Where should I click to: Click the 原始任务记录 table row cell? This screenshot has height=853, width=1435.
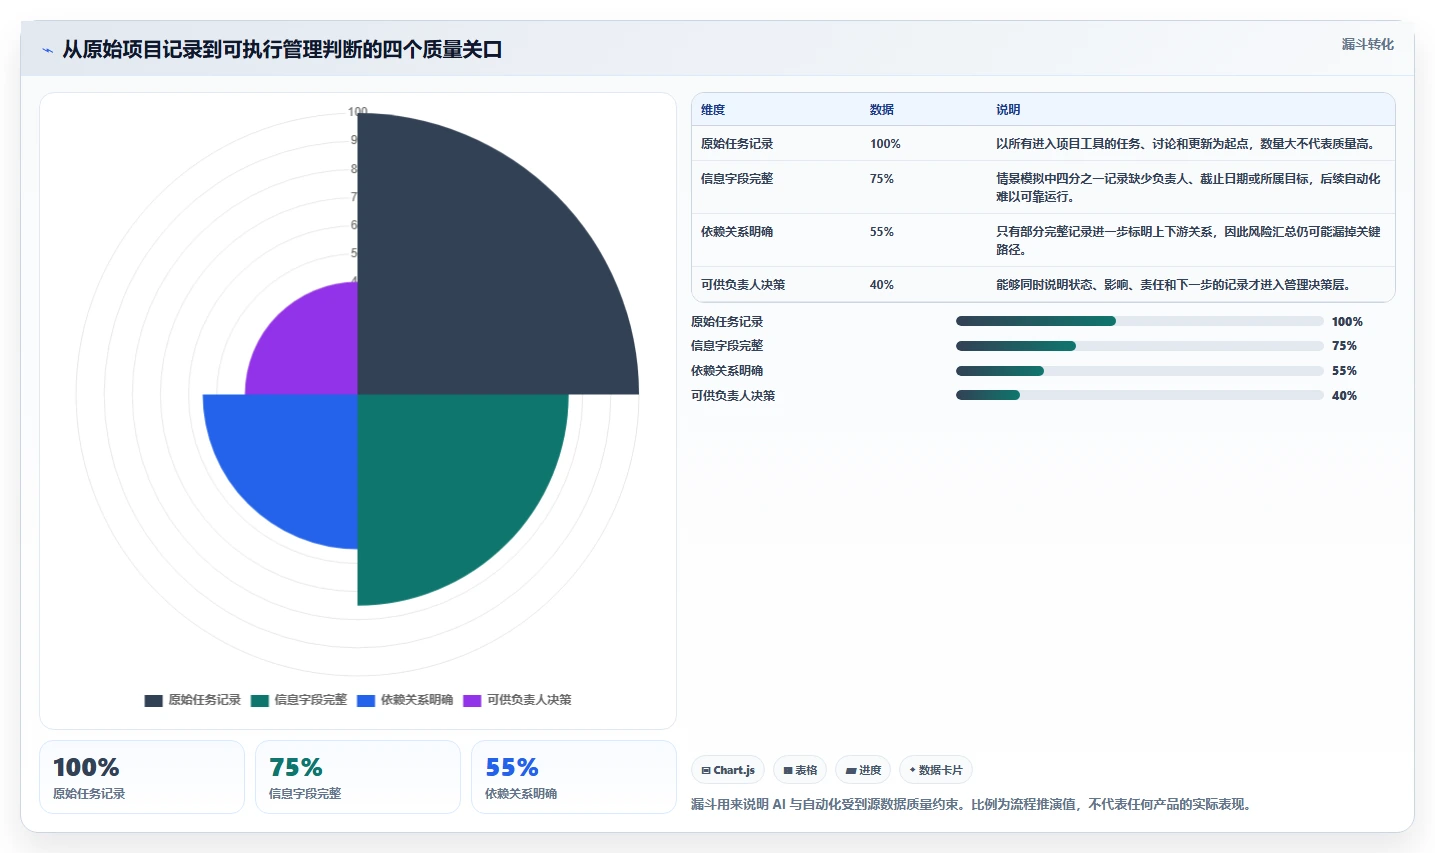coord(737,144)
